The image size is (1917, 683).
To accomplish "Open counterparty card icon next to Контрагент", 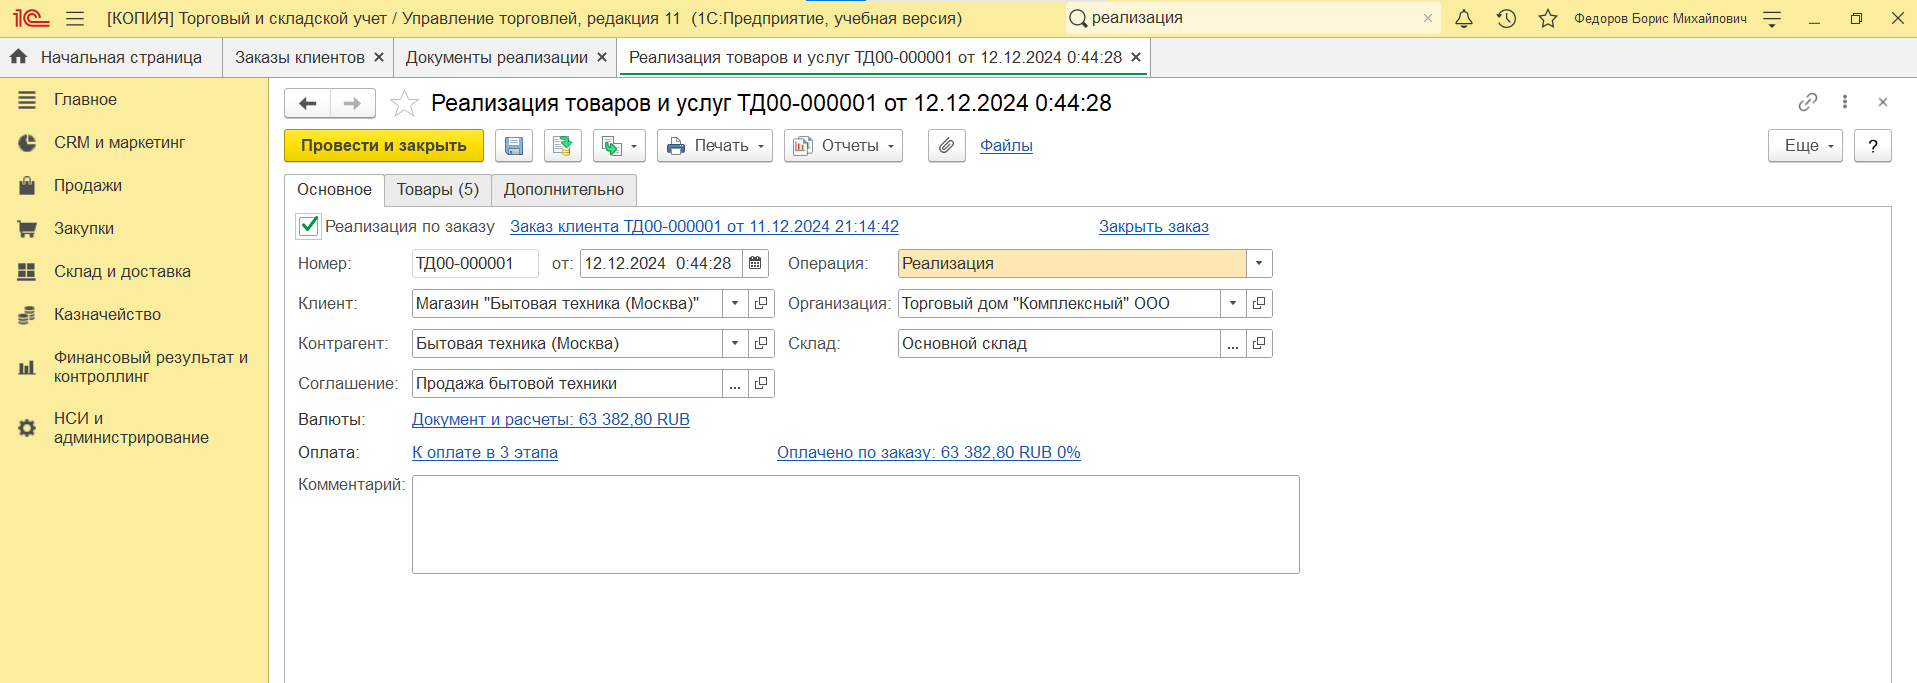I will pos(761,343).
